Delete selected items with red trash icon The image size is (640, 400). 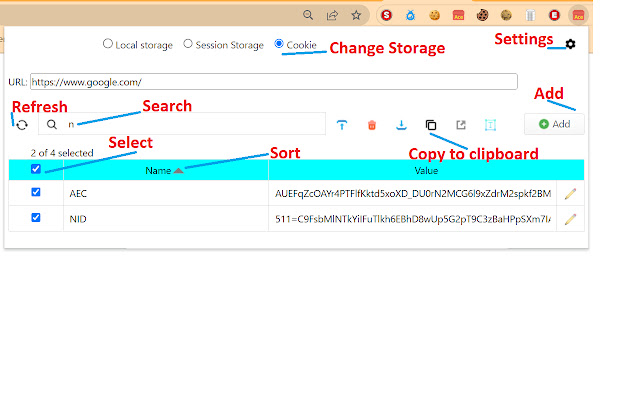coord(371,125)
